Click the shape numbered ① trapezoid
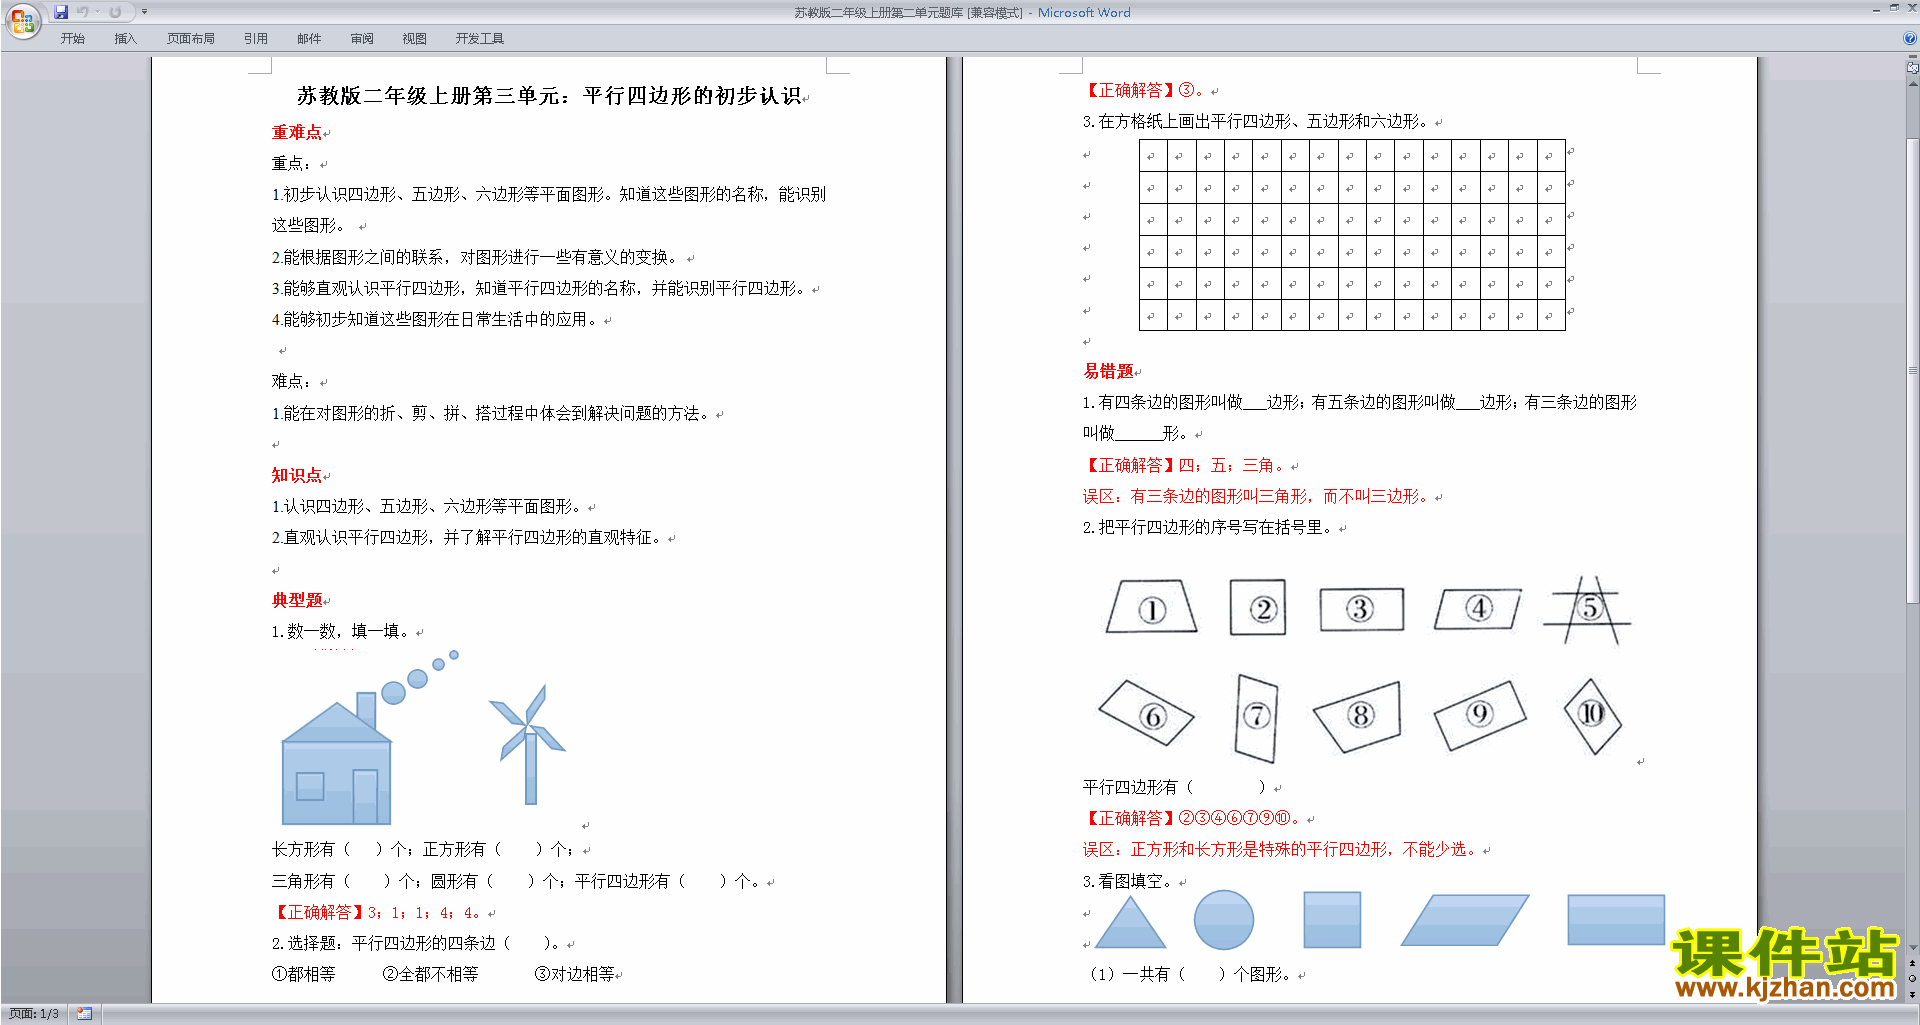This screenshot has height=1025, width=1920. 1151,607
